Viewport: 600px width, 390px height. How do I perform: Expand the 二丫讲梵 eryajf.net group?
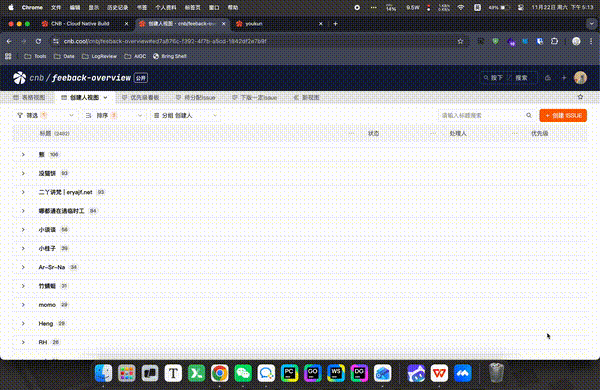[23, 192]
